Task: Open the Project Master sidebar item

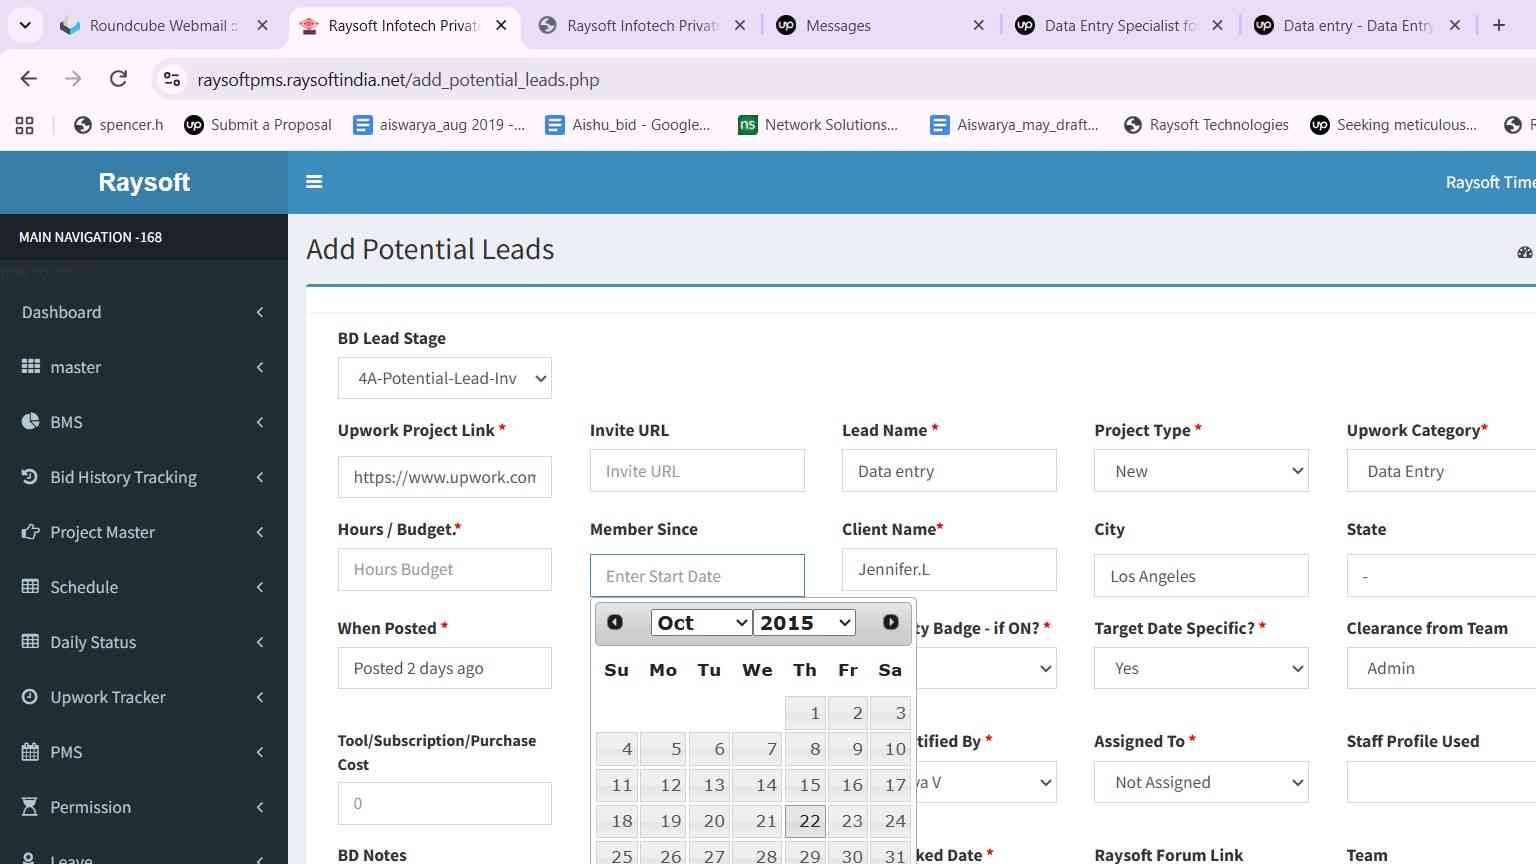Action: point(144,532)
